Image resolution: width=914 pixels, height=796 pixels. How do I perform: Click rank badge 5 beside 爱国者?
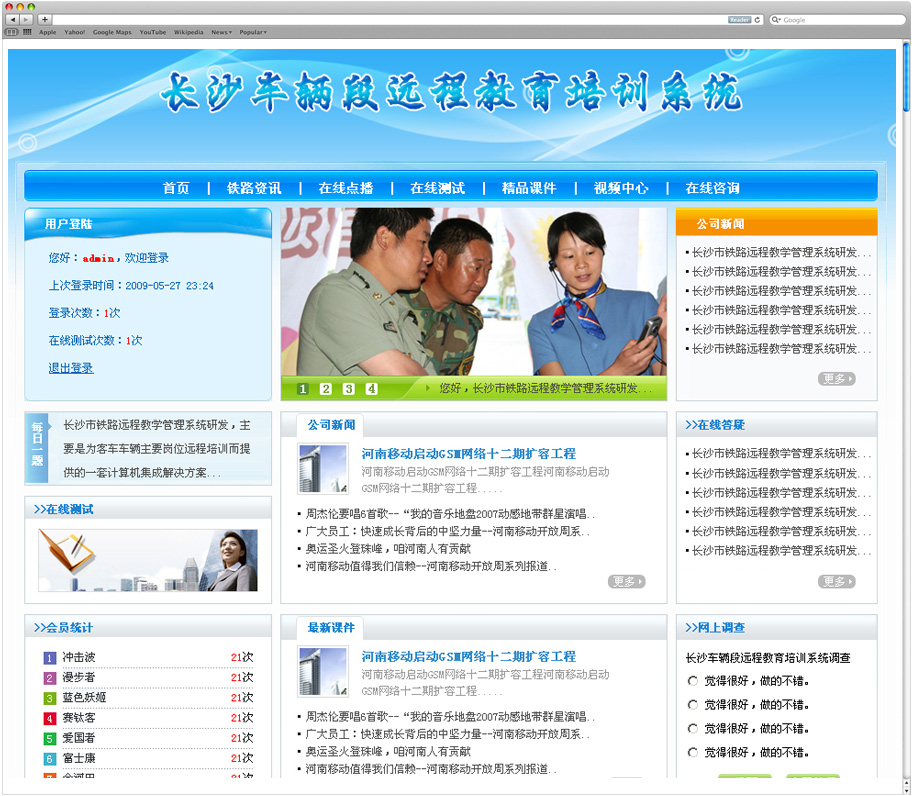(50, 739)
